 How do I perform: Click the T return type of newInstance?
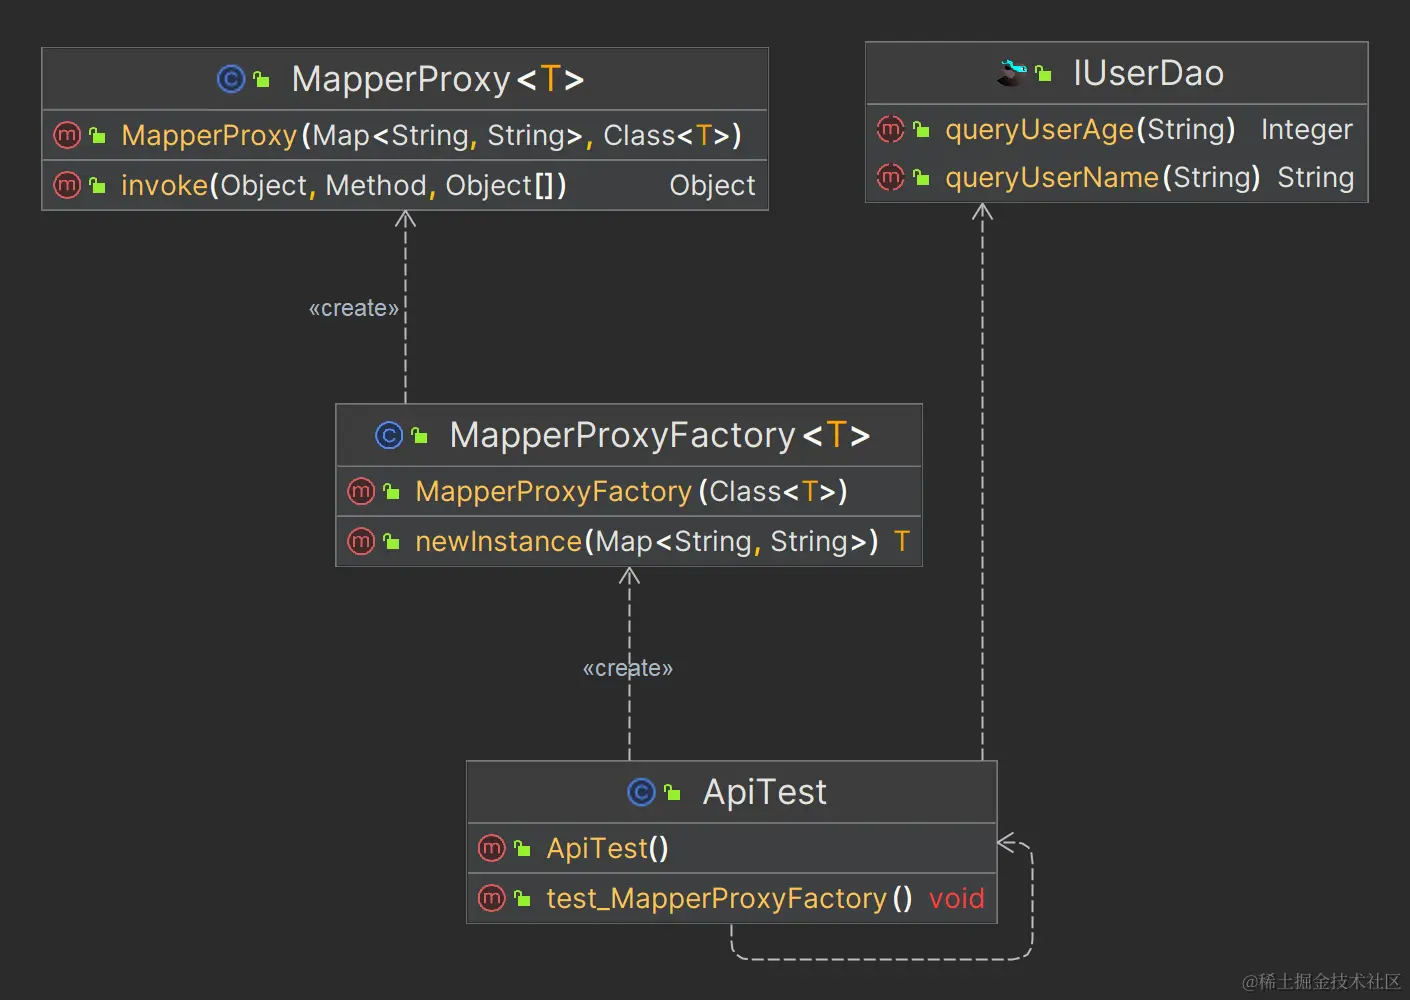click(x=902, y=541)
